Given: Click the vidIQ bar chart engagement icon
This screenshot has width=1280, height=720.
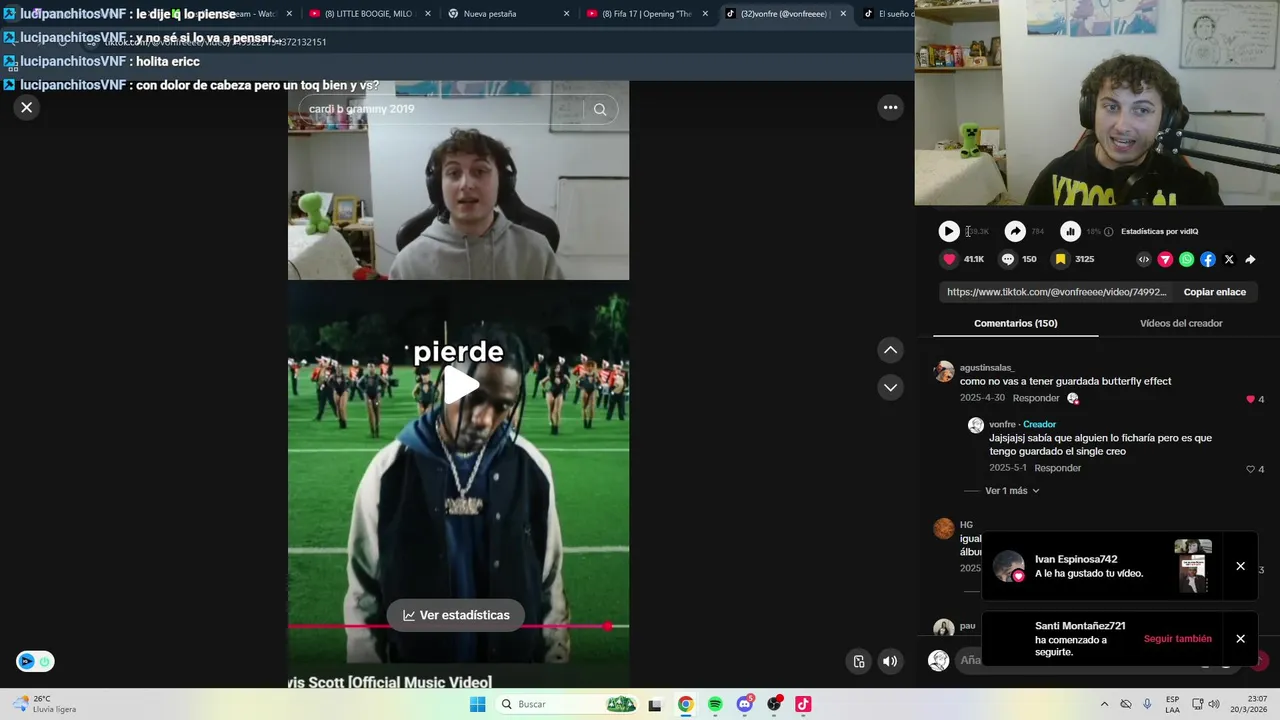Looking at the screenshot, I should [x=1070, y=231].
